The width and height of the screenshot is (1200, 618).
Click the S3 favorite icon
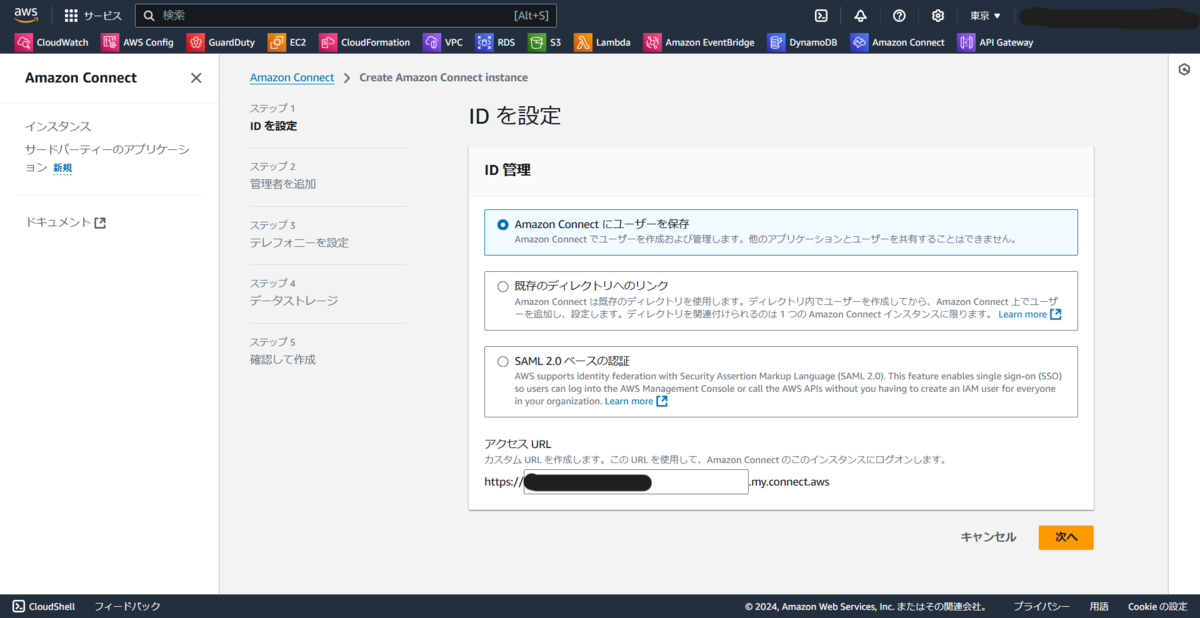[536, 42]
